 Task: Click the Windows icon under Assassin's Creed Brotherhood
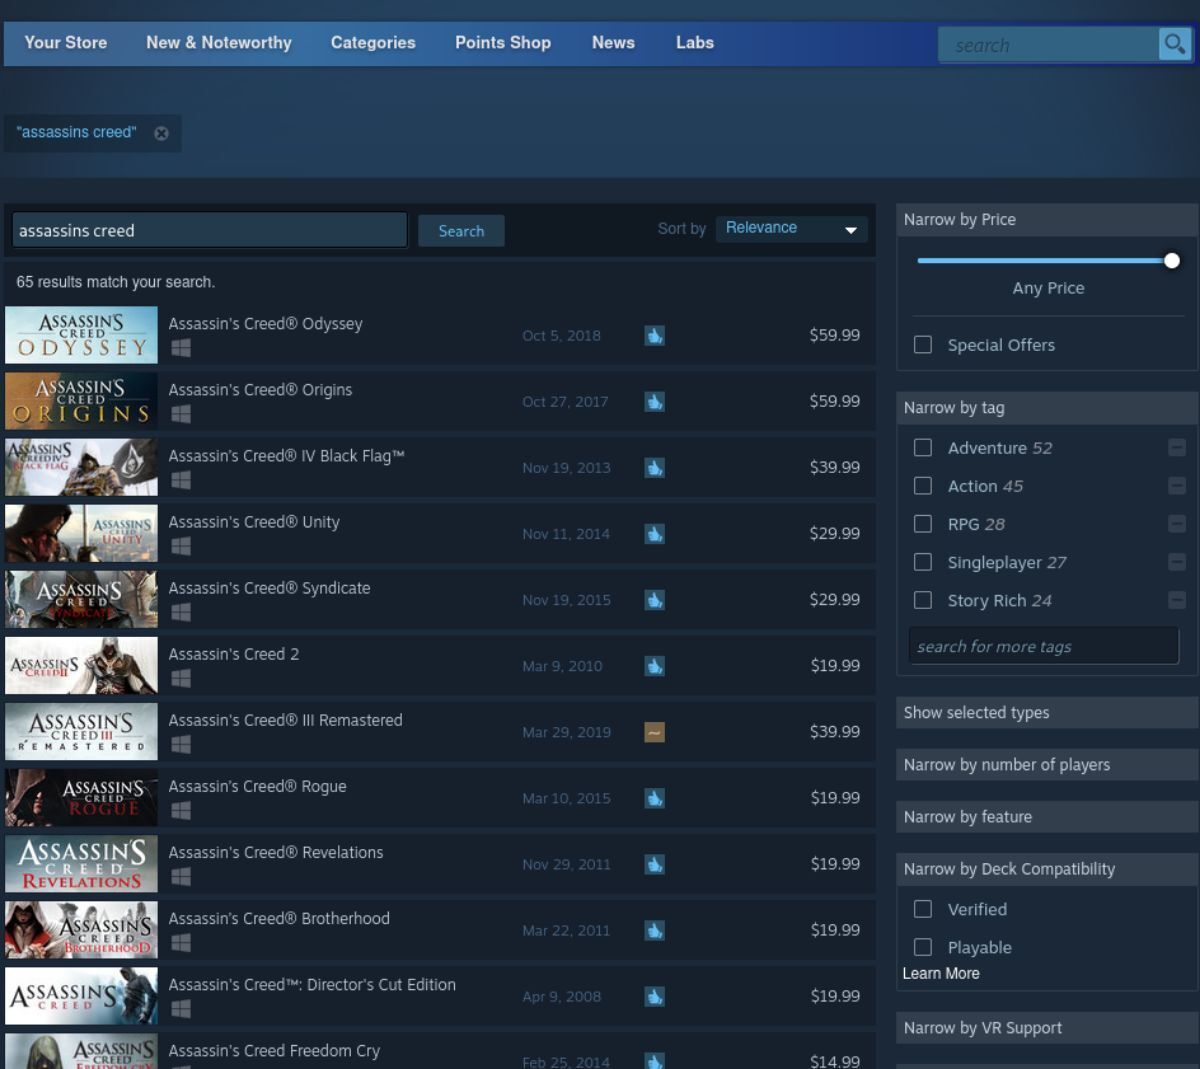(x=180, y=942)
